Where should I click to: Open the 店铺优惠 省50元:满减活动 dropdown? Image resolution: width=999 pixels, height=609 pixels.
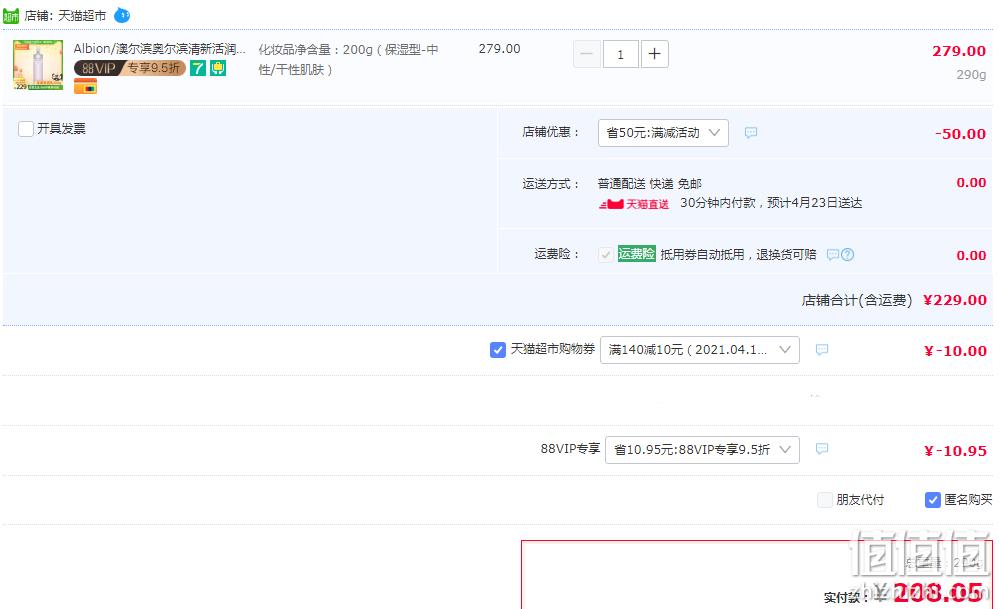(x=663, y=133)
